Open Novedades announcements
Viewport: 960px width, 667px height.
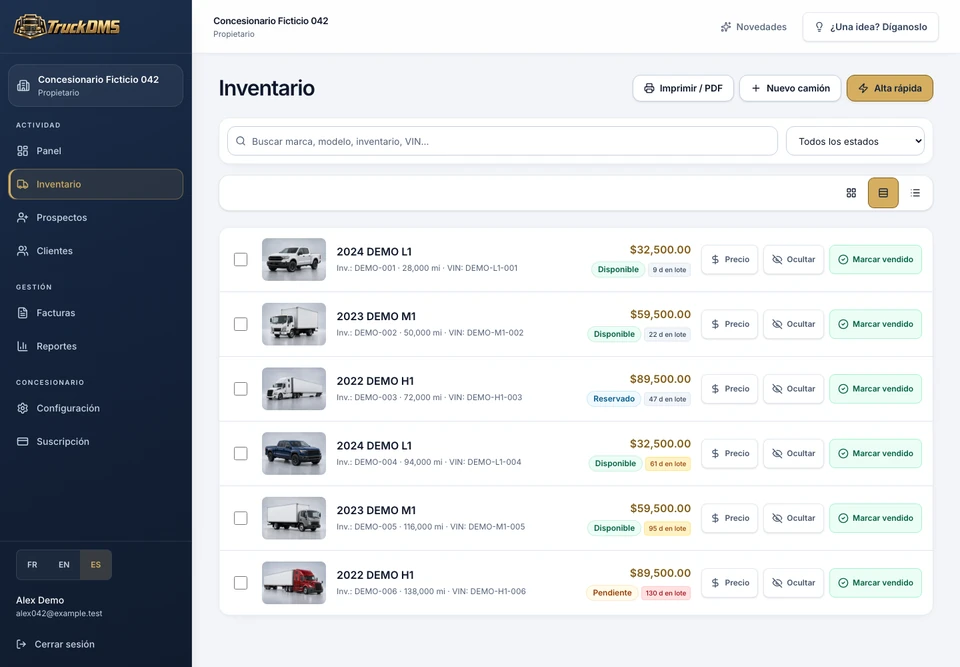coord(754,27)
